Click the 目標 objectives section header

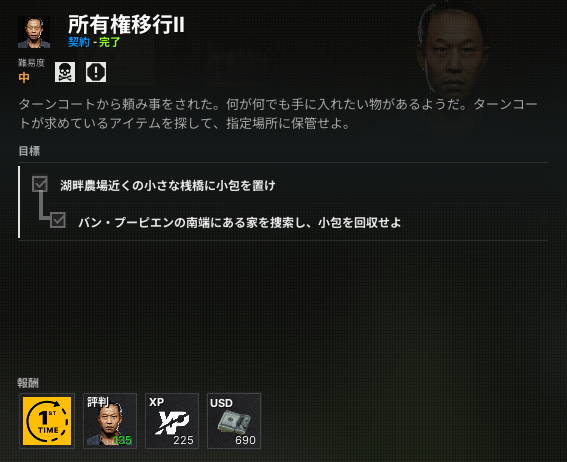point(29,151)
